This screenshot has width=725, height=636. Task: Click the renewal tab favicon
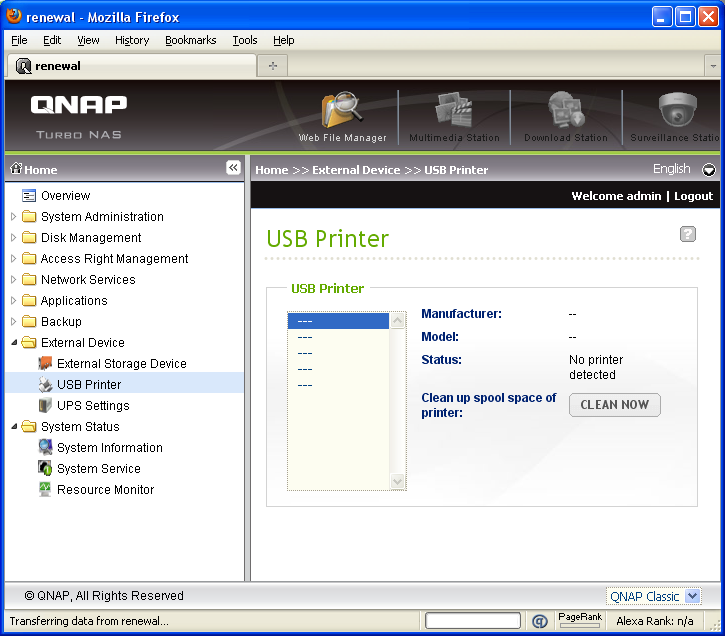(x=24, y=66)
